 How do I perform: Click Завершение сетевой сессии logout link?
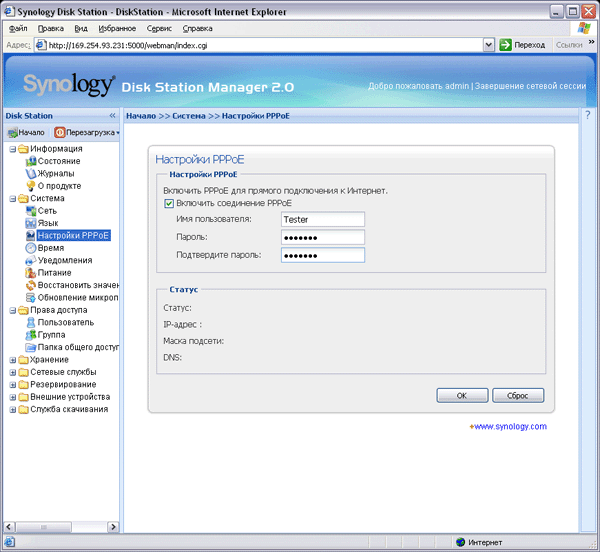(530, 86)
